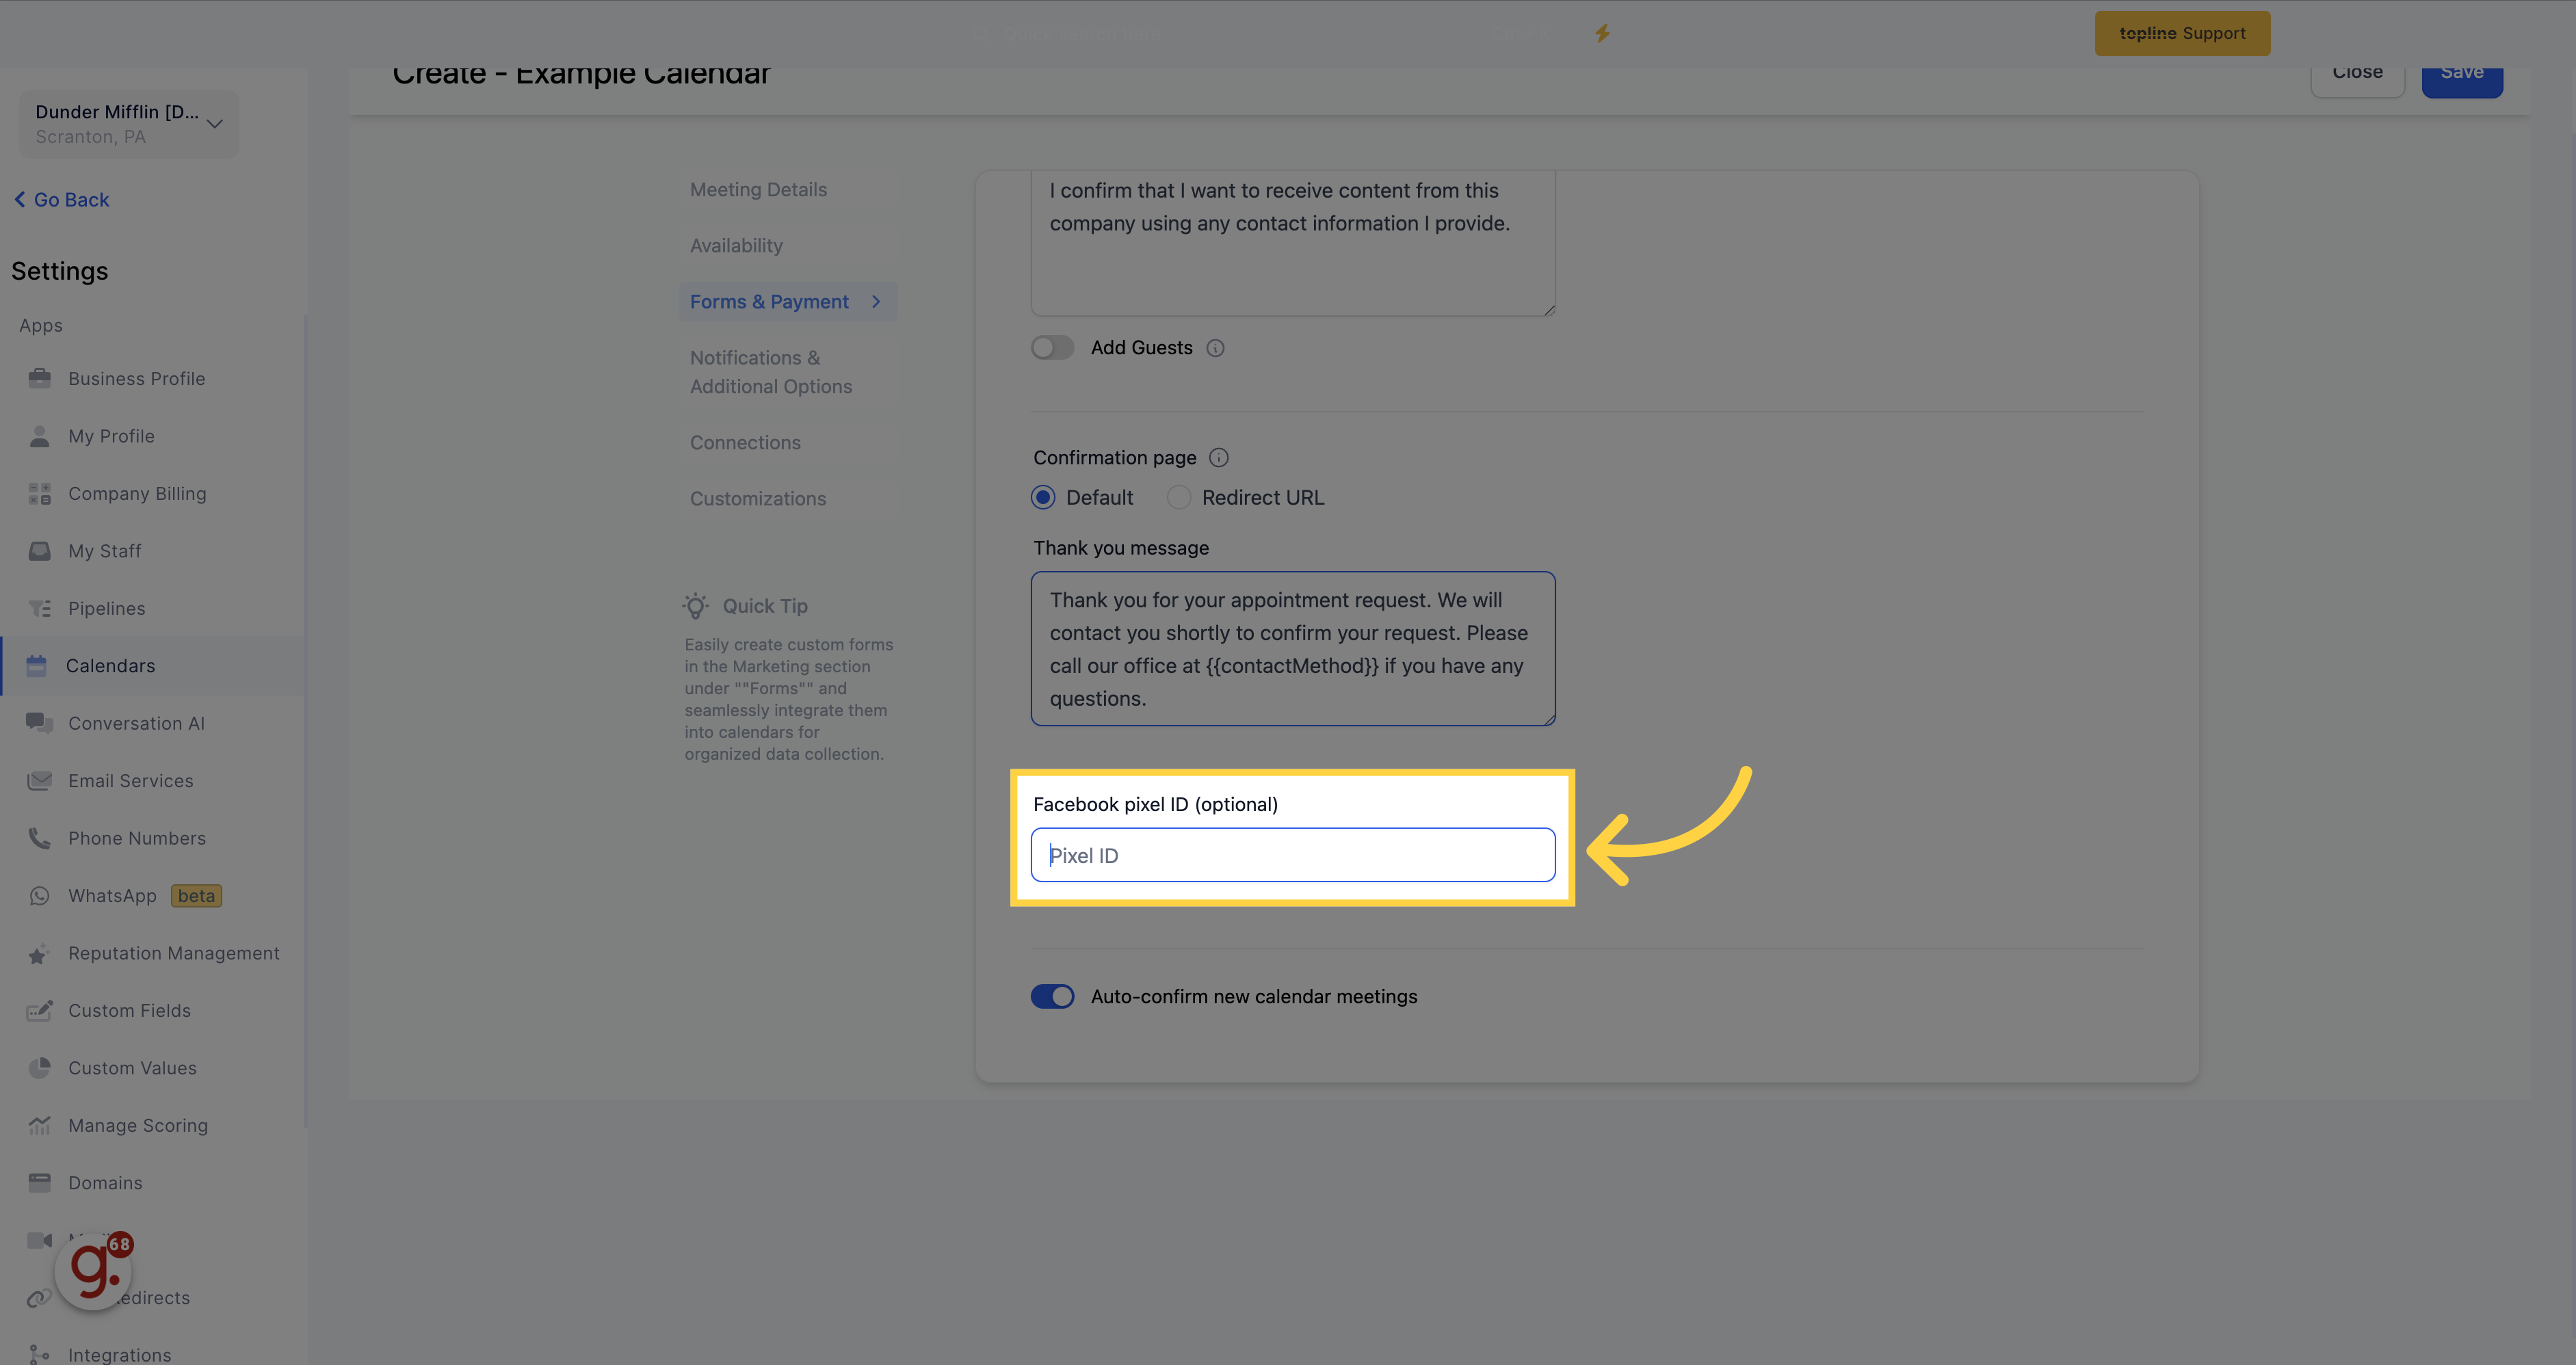2576x1365 pixels.
Task: Open Notifications & Additional Options tab
Action: click(x=771, y=372)
